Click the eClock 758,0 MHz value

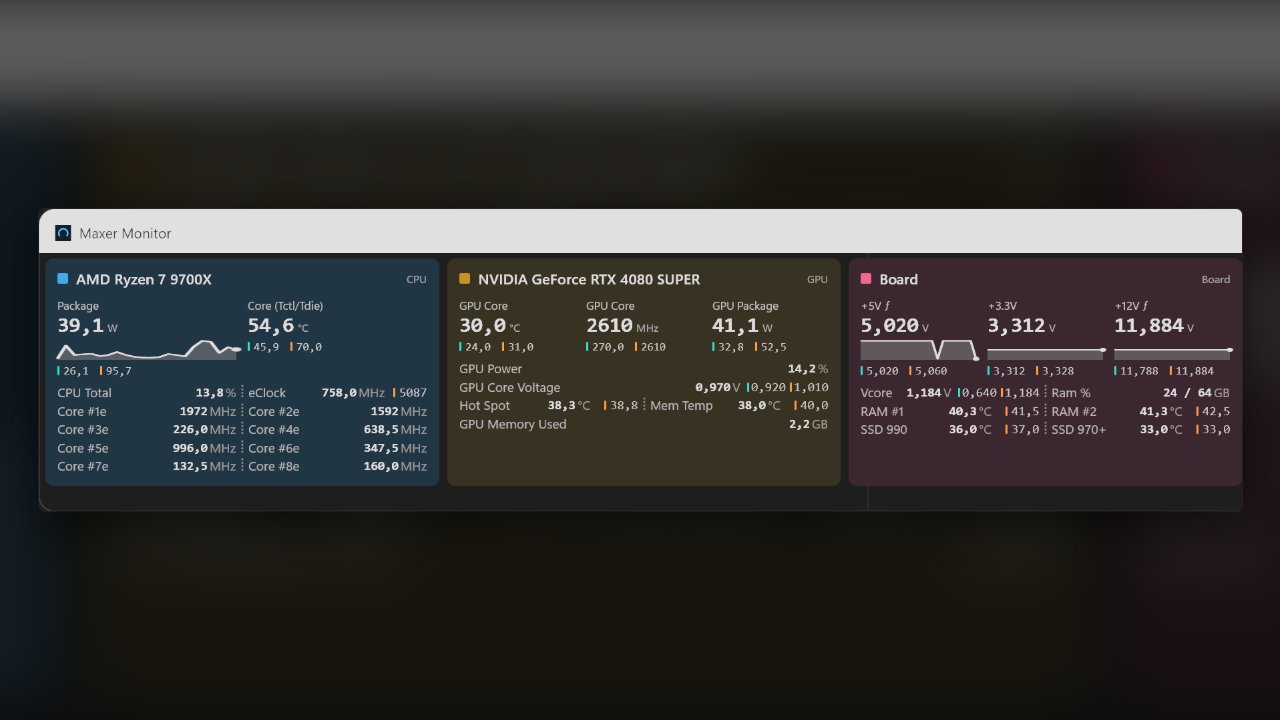pyautogui.click(x=353, y=393)
